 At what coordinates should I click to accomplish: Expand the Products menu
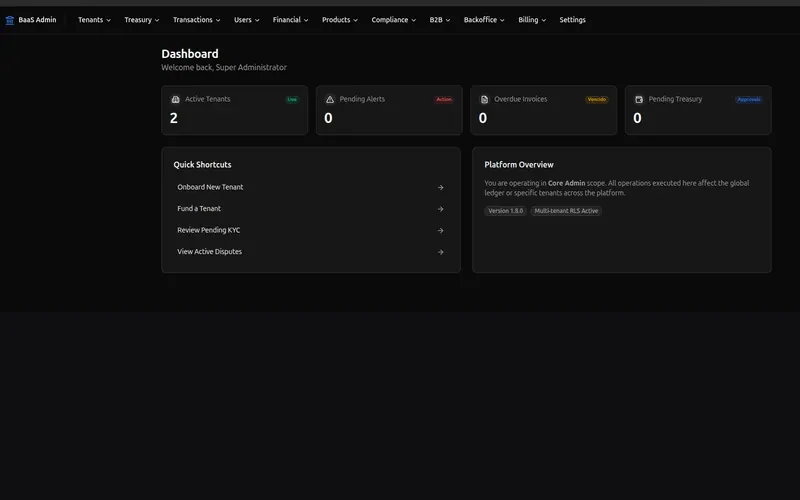[340, 20]
